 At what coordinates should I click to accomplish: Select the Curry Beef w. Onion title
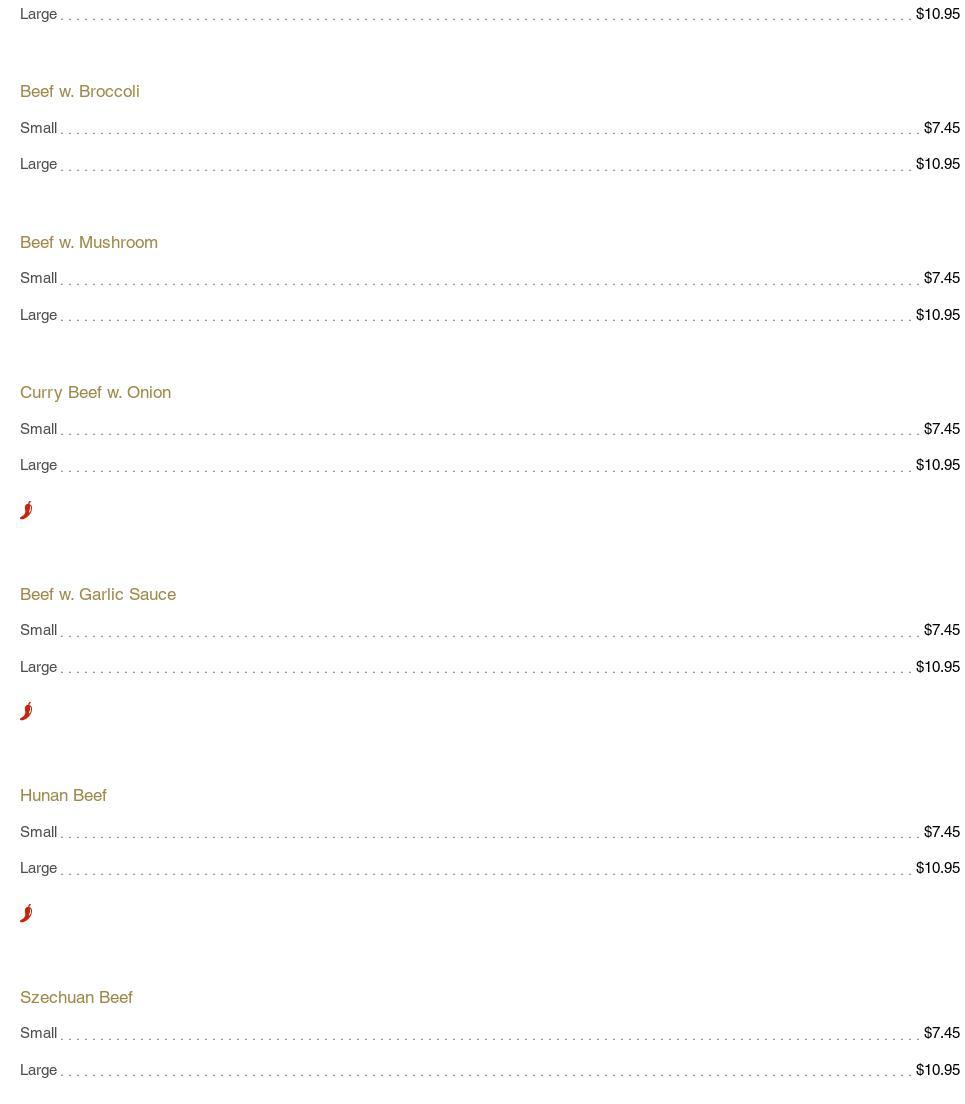[95, 392]
